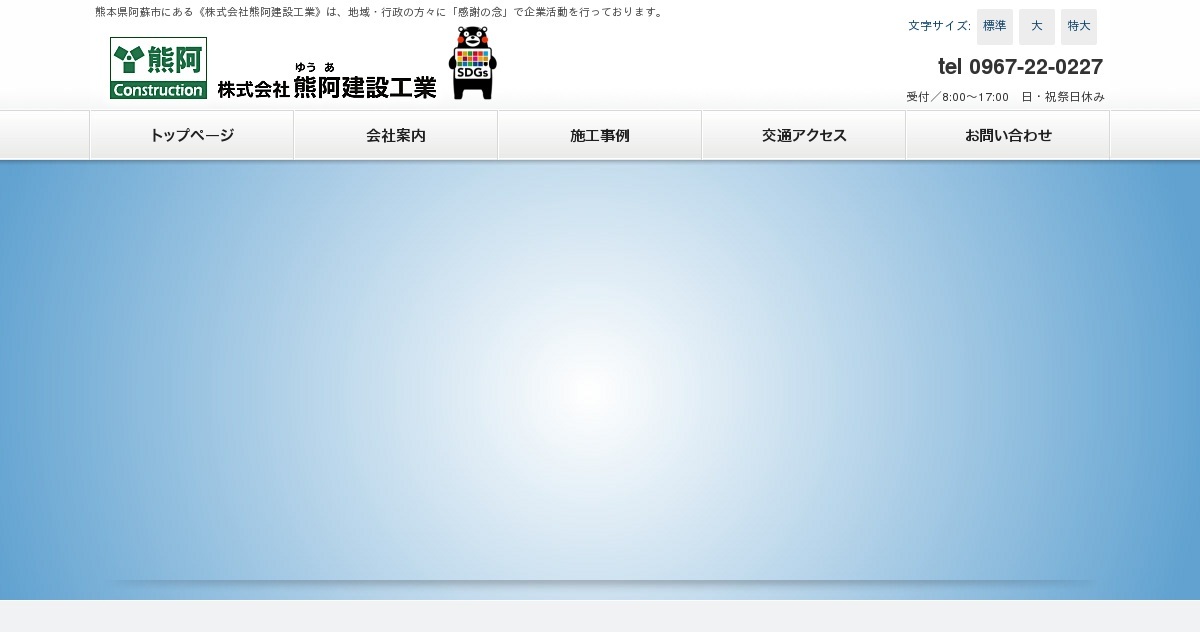Click the green 熊阿 Construction logo
This screenshot has height=632, width=1200.
coord(158,68)
